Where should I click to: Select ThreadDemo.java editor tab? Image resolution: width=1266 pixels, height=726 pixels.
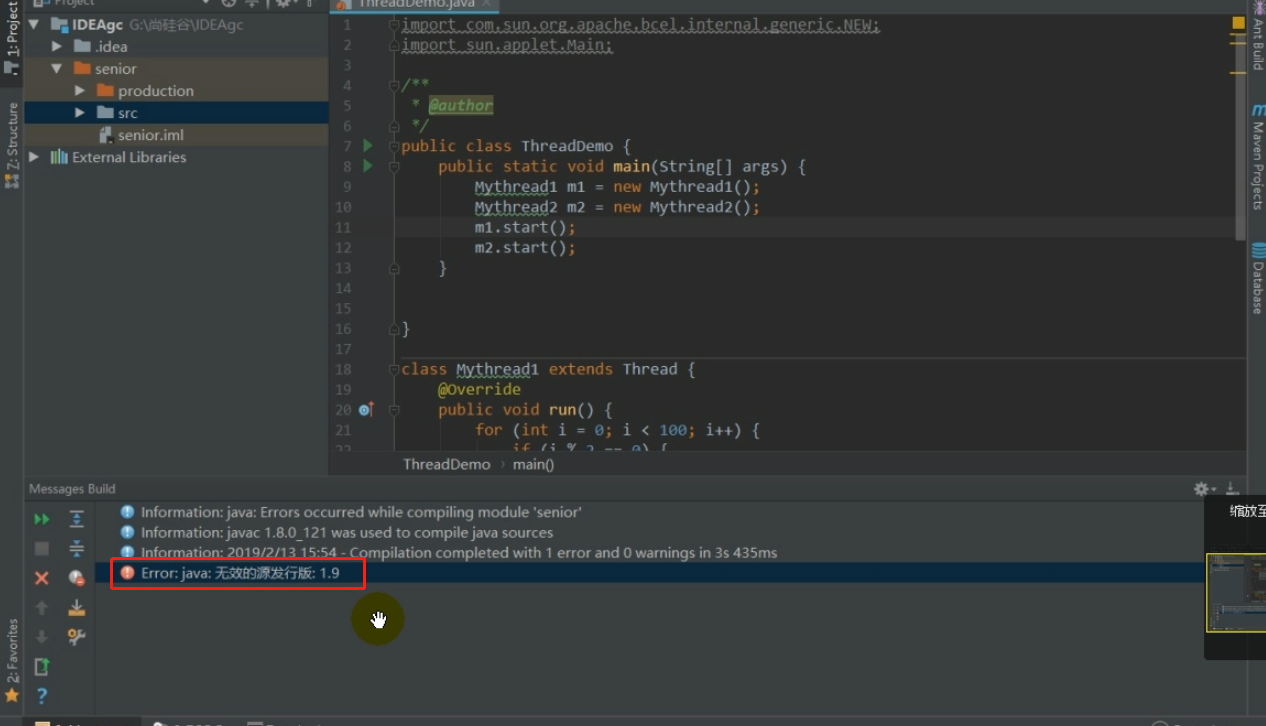[x=414, y=4]
